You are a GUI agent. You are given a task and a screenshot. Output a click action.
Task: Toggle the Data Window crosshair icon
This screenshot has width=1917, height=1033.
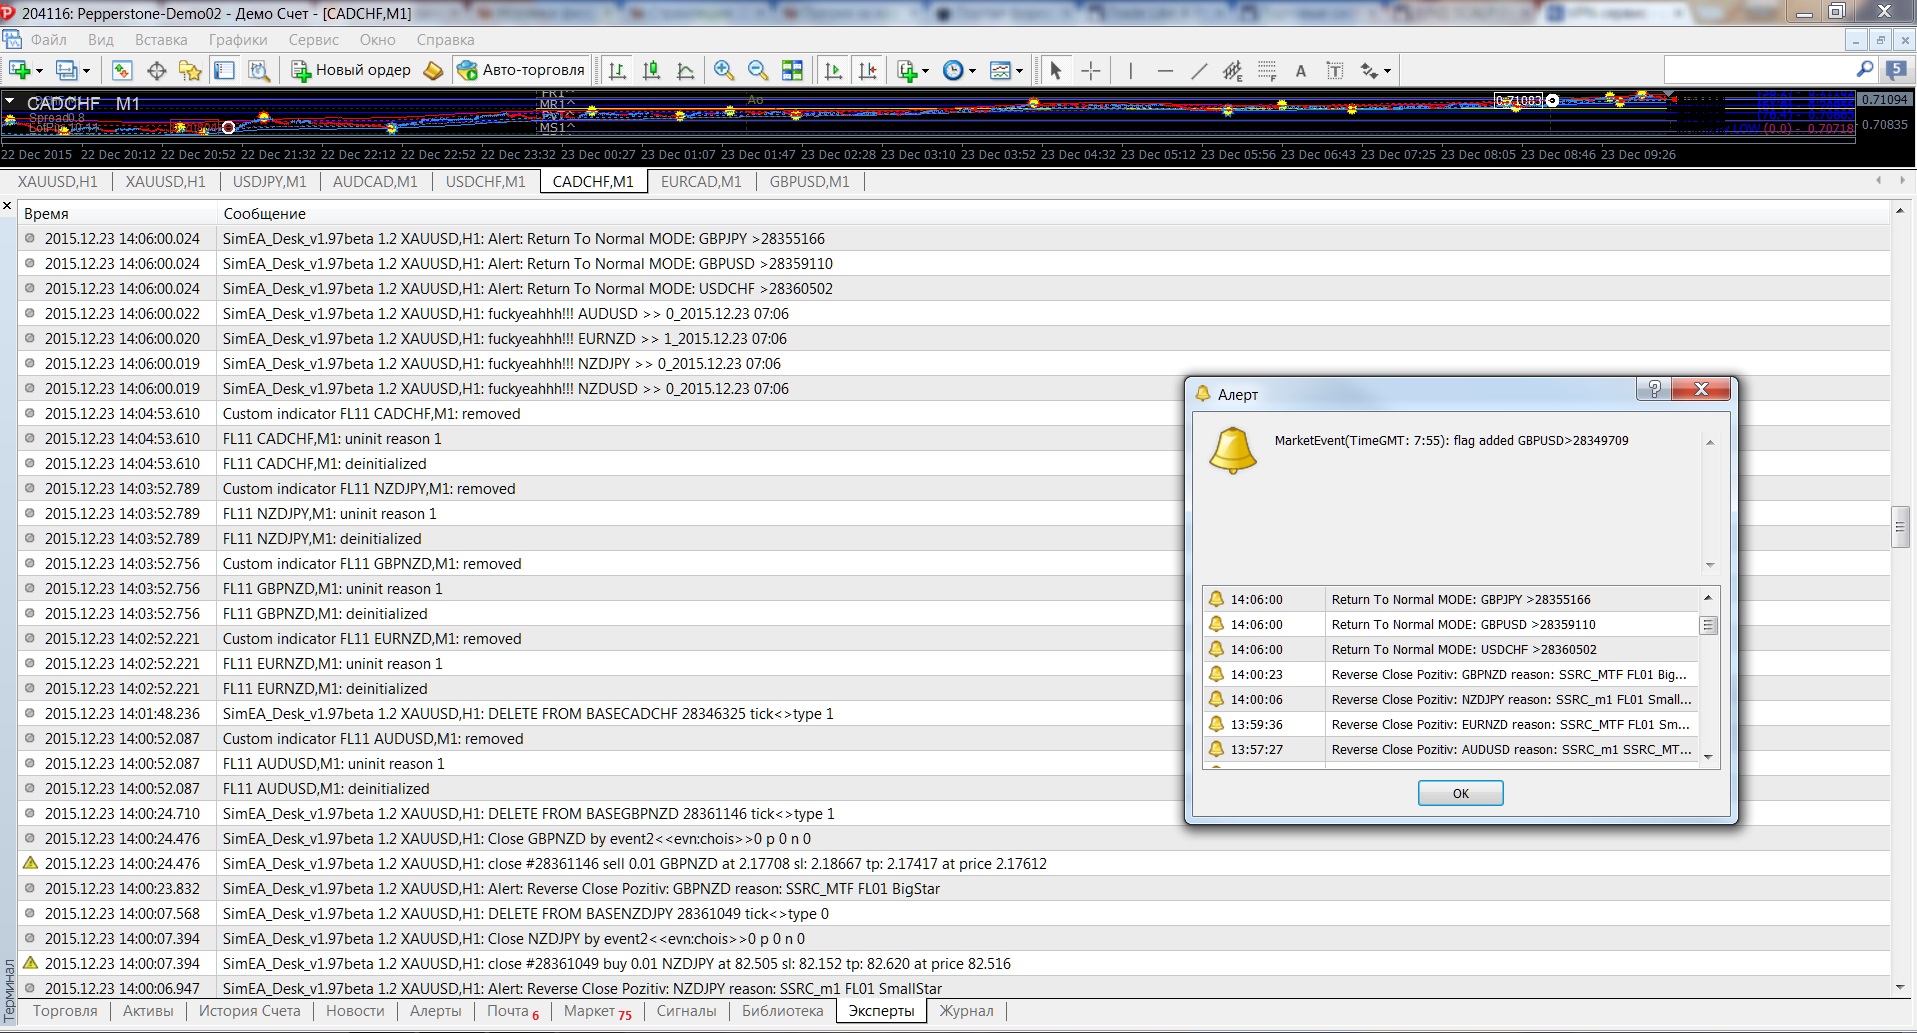coord(156,70)
